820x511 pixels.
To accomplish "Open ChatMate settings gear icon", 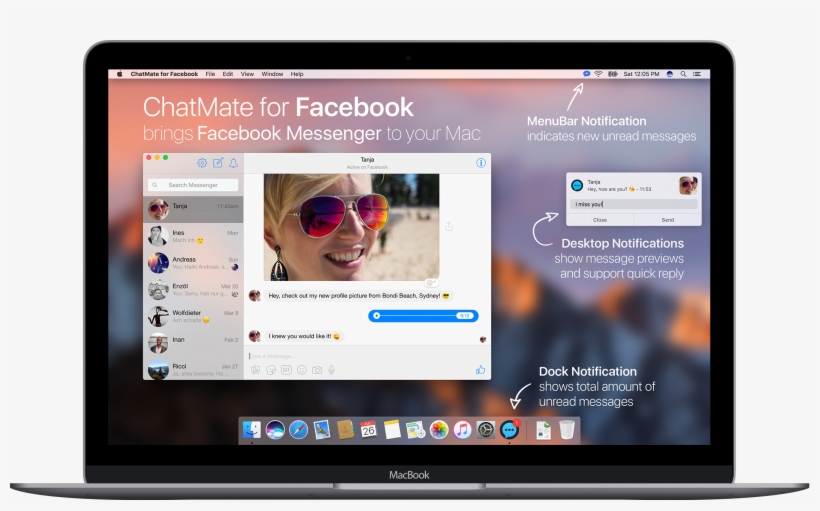I will (202, 163).
